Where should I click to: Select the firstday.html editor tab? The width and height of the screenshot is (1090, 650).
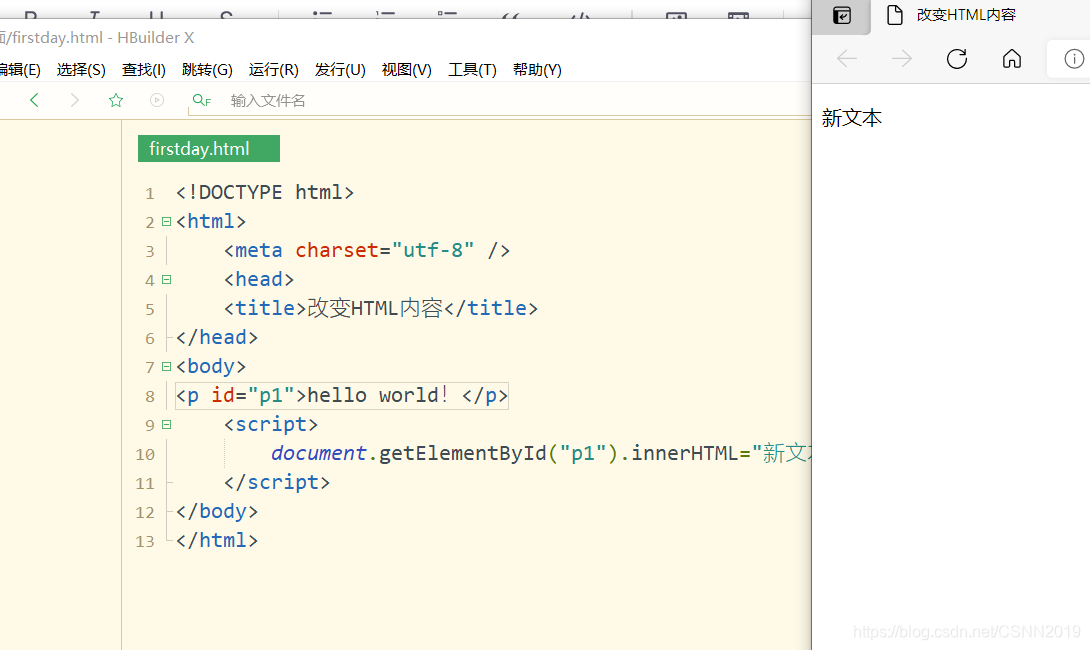click(x=209, y=149)
